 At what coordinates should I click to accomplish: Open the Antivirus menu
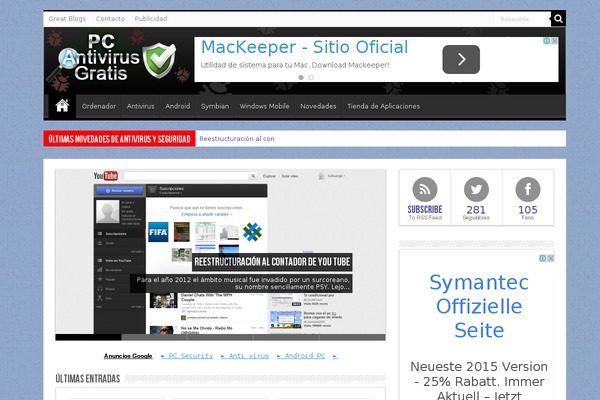coord(140,106)
